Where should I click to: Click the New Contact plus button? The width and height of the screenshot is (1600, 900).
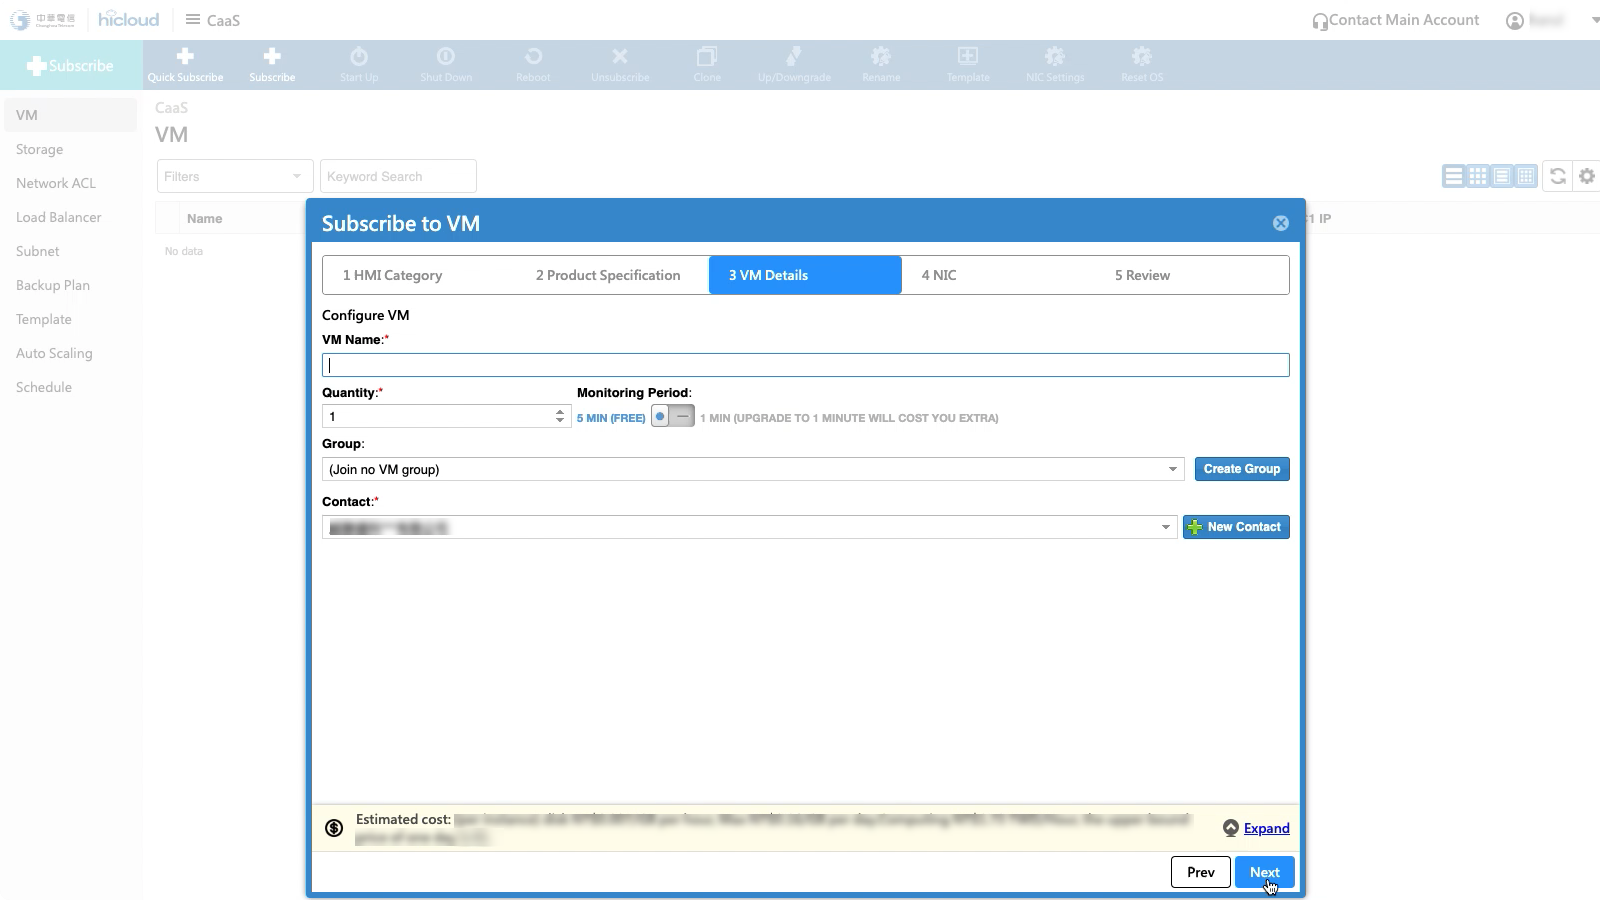click(x=1236, y=527)
